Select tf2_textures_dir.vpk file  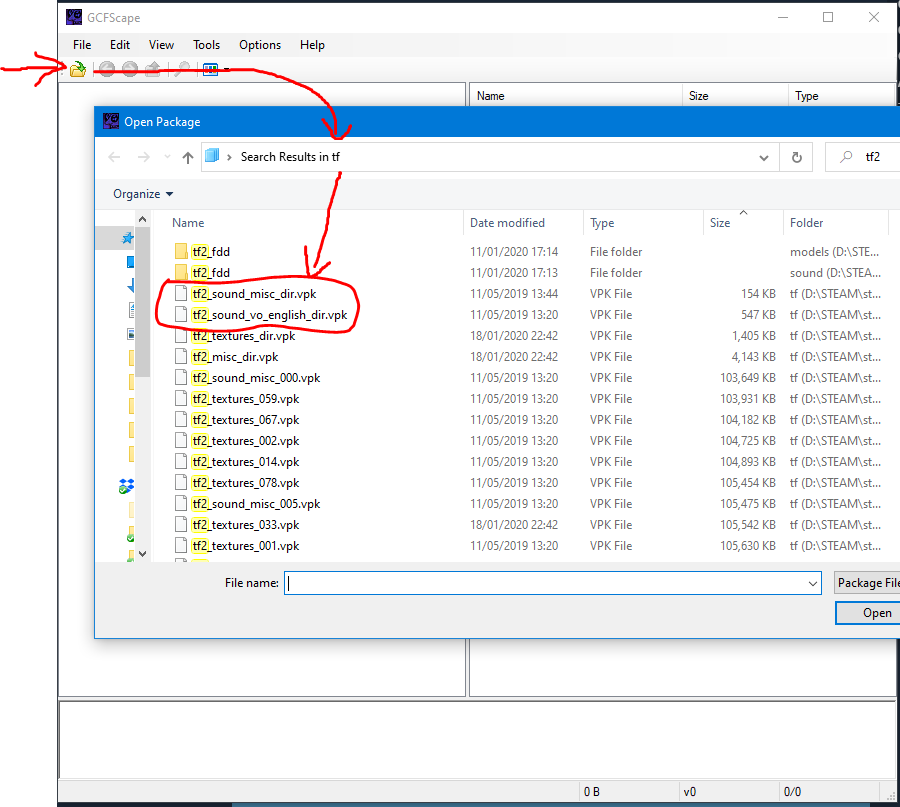pos(243,336)
